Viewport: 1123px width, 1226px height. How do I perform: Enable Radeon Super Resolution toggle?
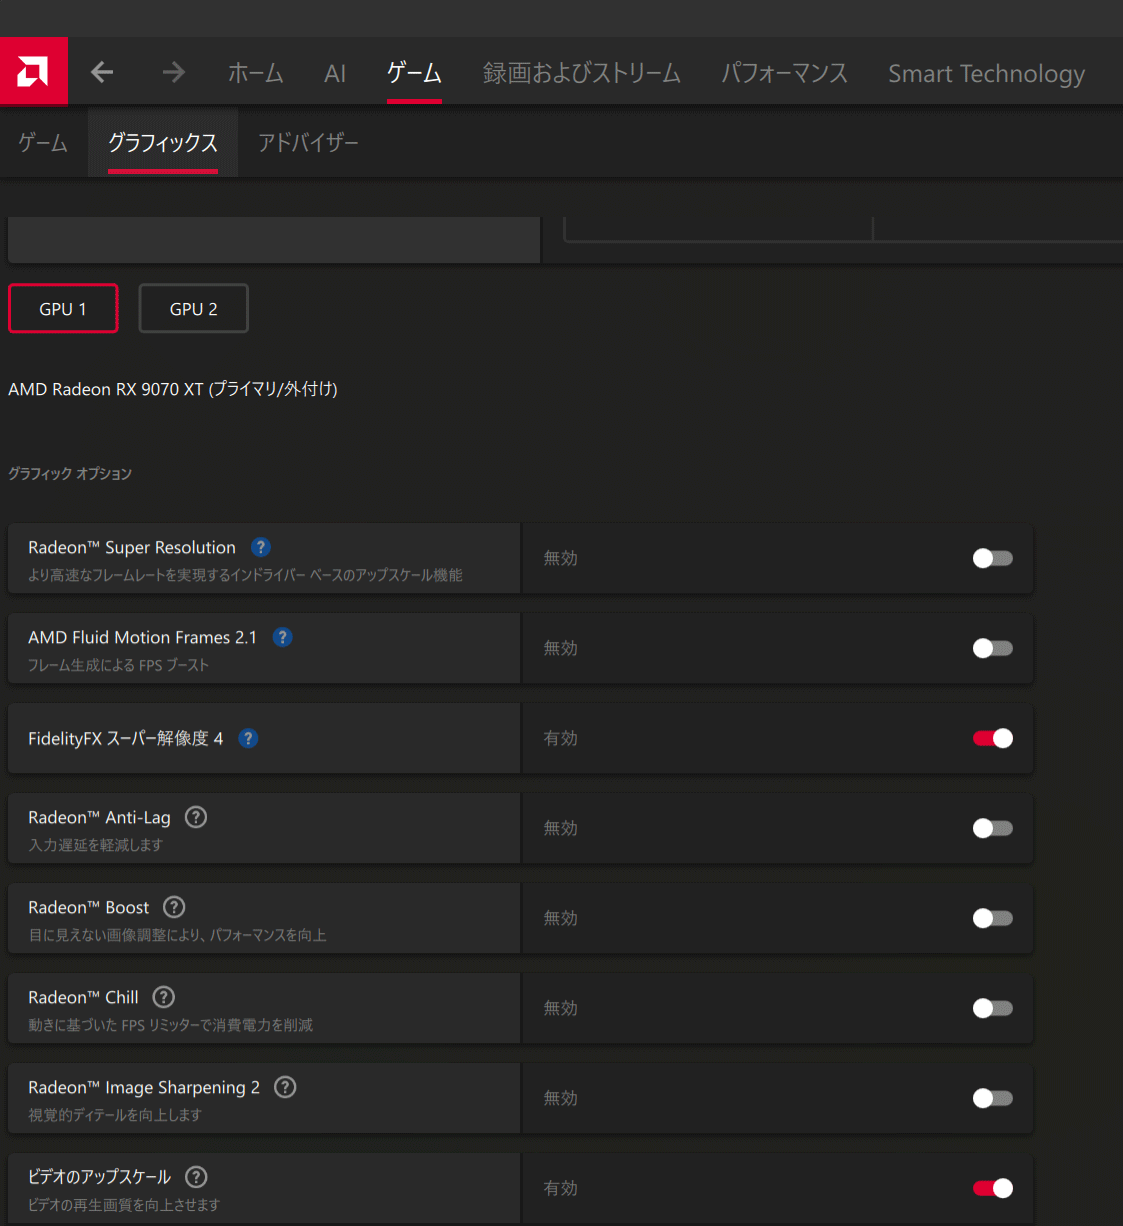tap(992, 558)
